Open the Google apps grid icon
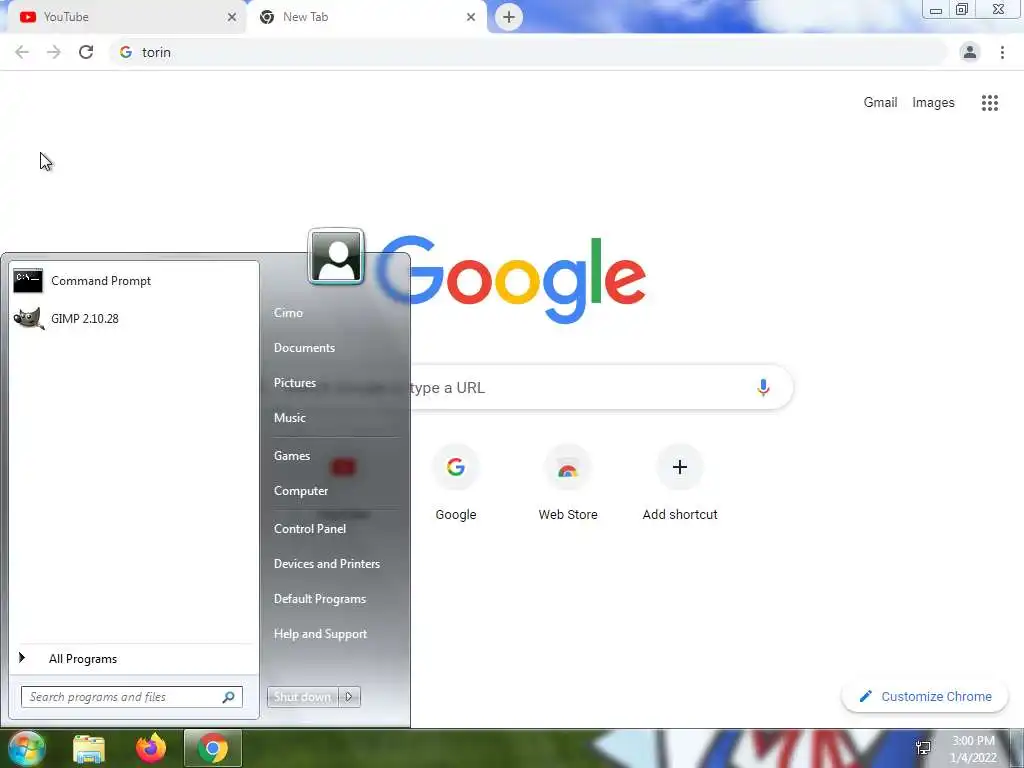The height and width of the screenshot is (768, 1024). click(x=989, y=103)
